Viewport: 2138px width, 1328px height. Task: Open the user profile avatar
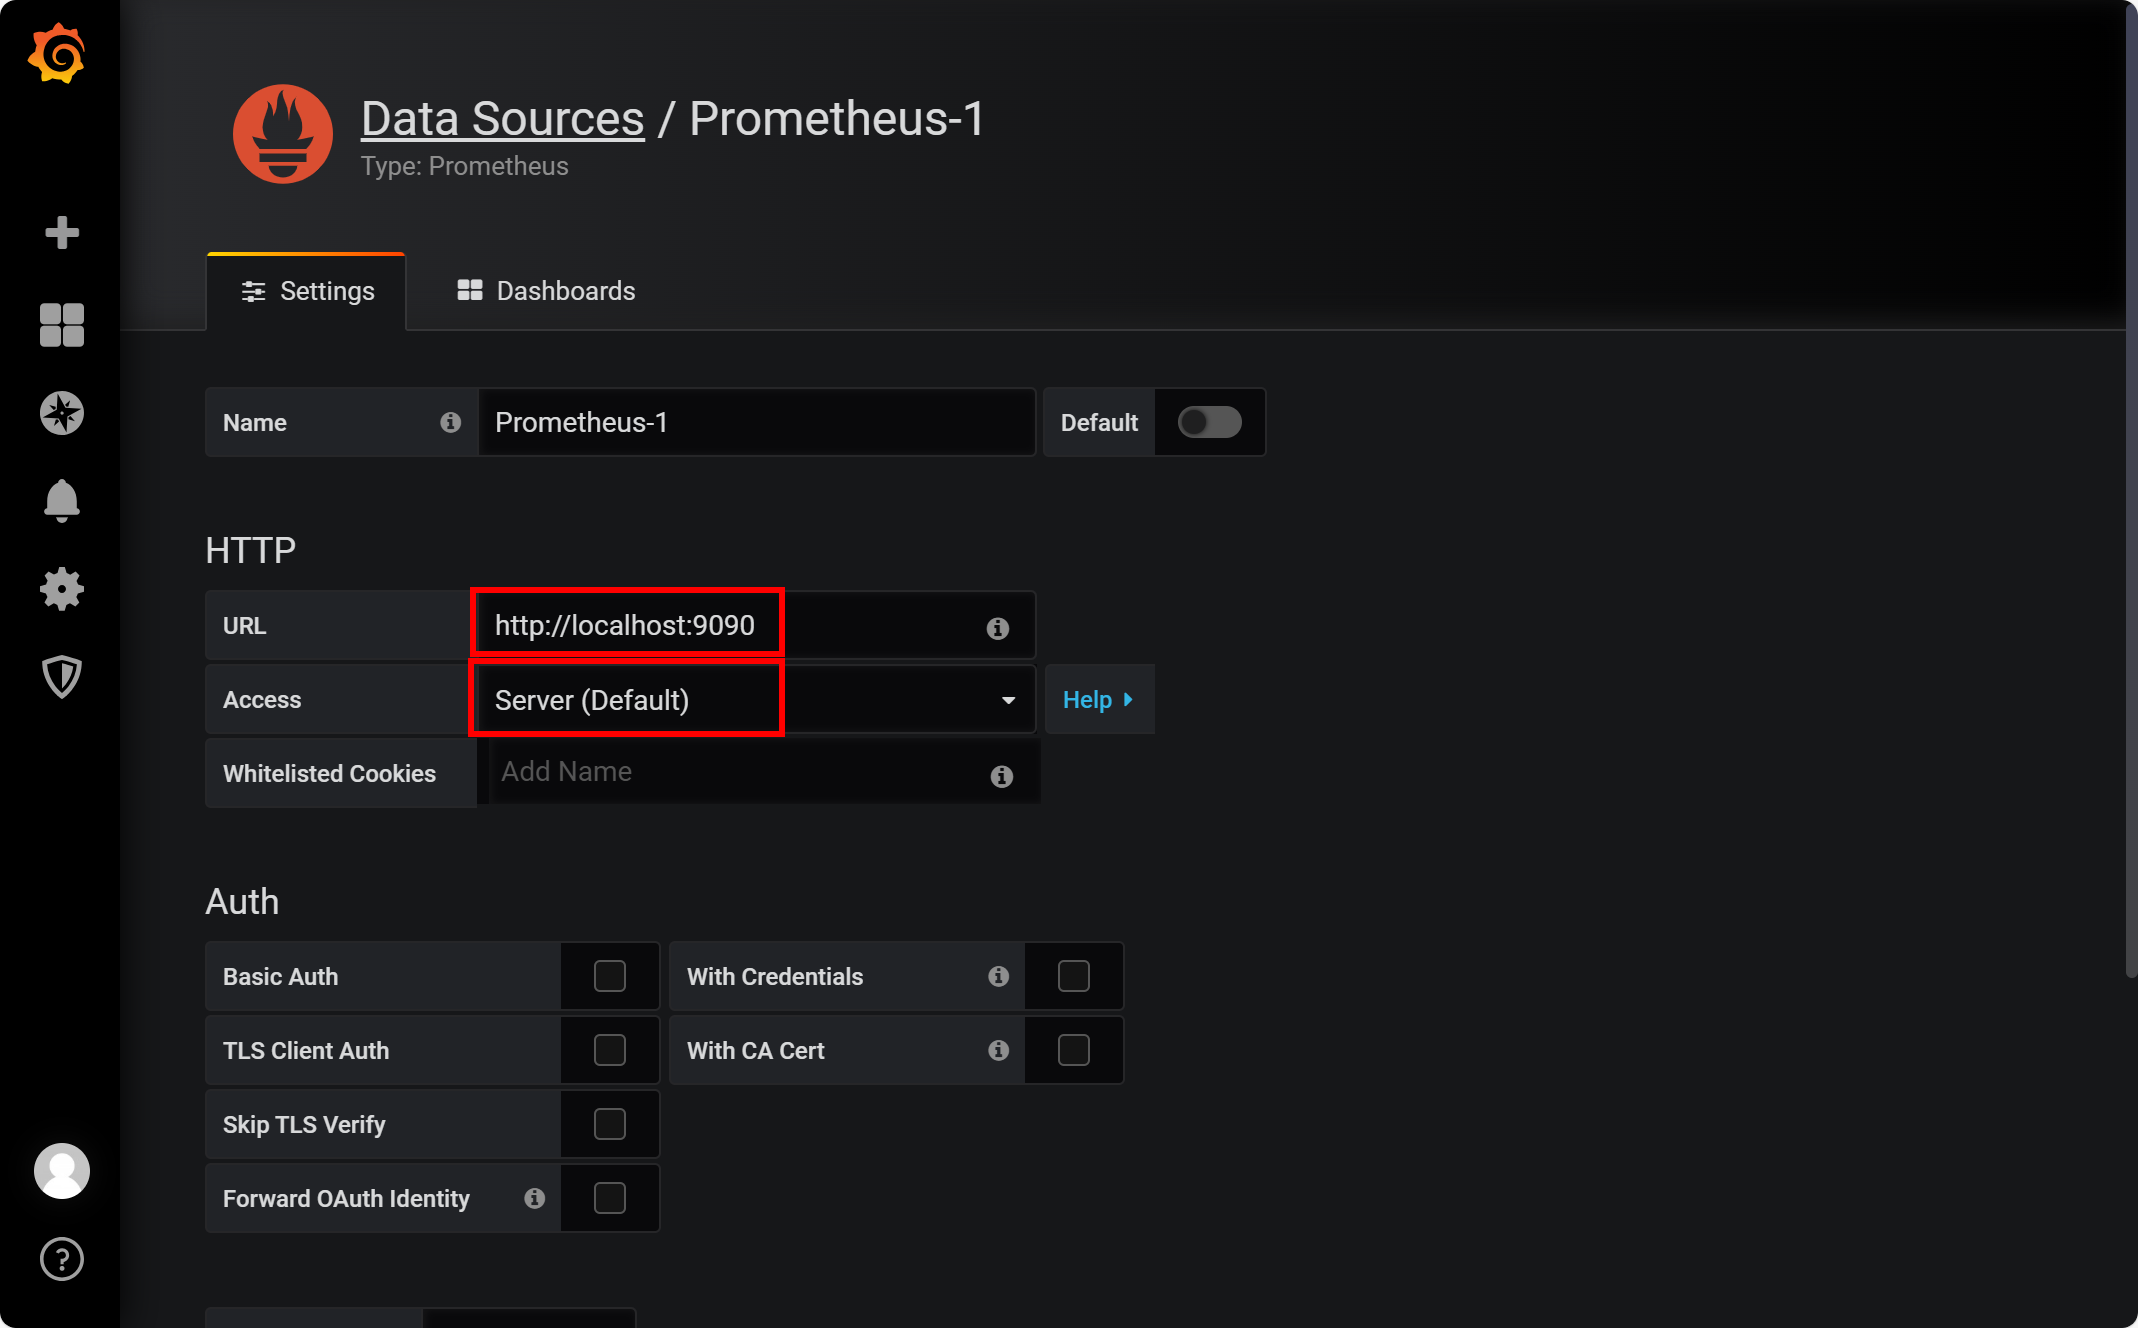62,1171
